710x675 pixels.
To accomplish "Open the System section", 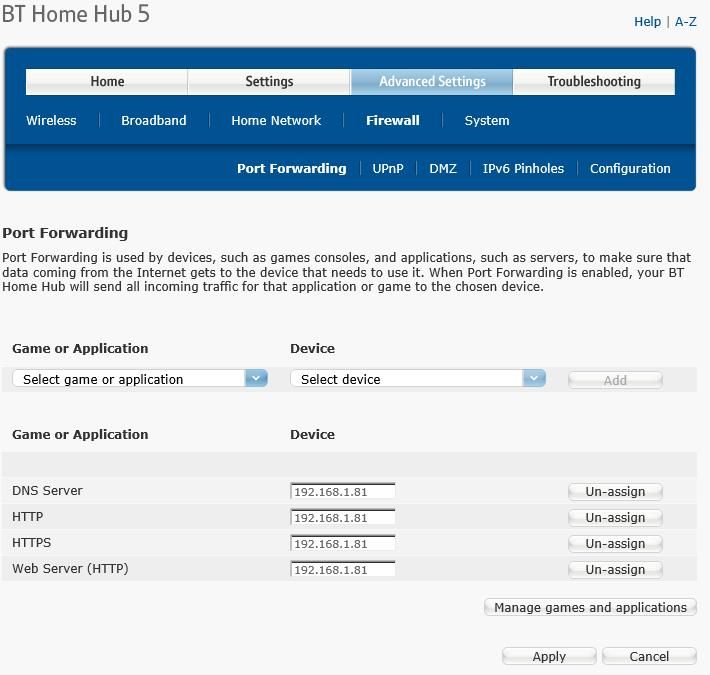I will click(487, 120).
